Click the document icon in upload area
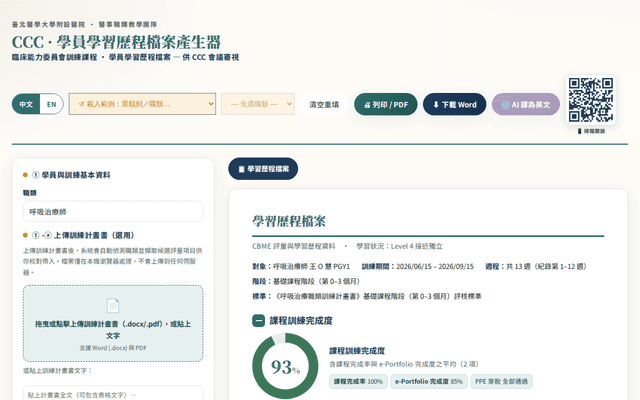Screen dimensions: 640x400 tap(113, 305)
